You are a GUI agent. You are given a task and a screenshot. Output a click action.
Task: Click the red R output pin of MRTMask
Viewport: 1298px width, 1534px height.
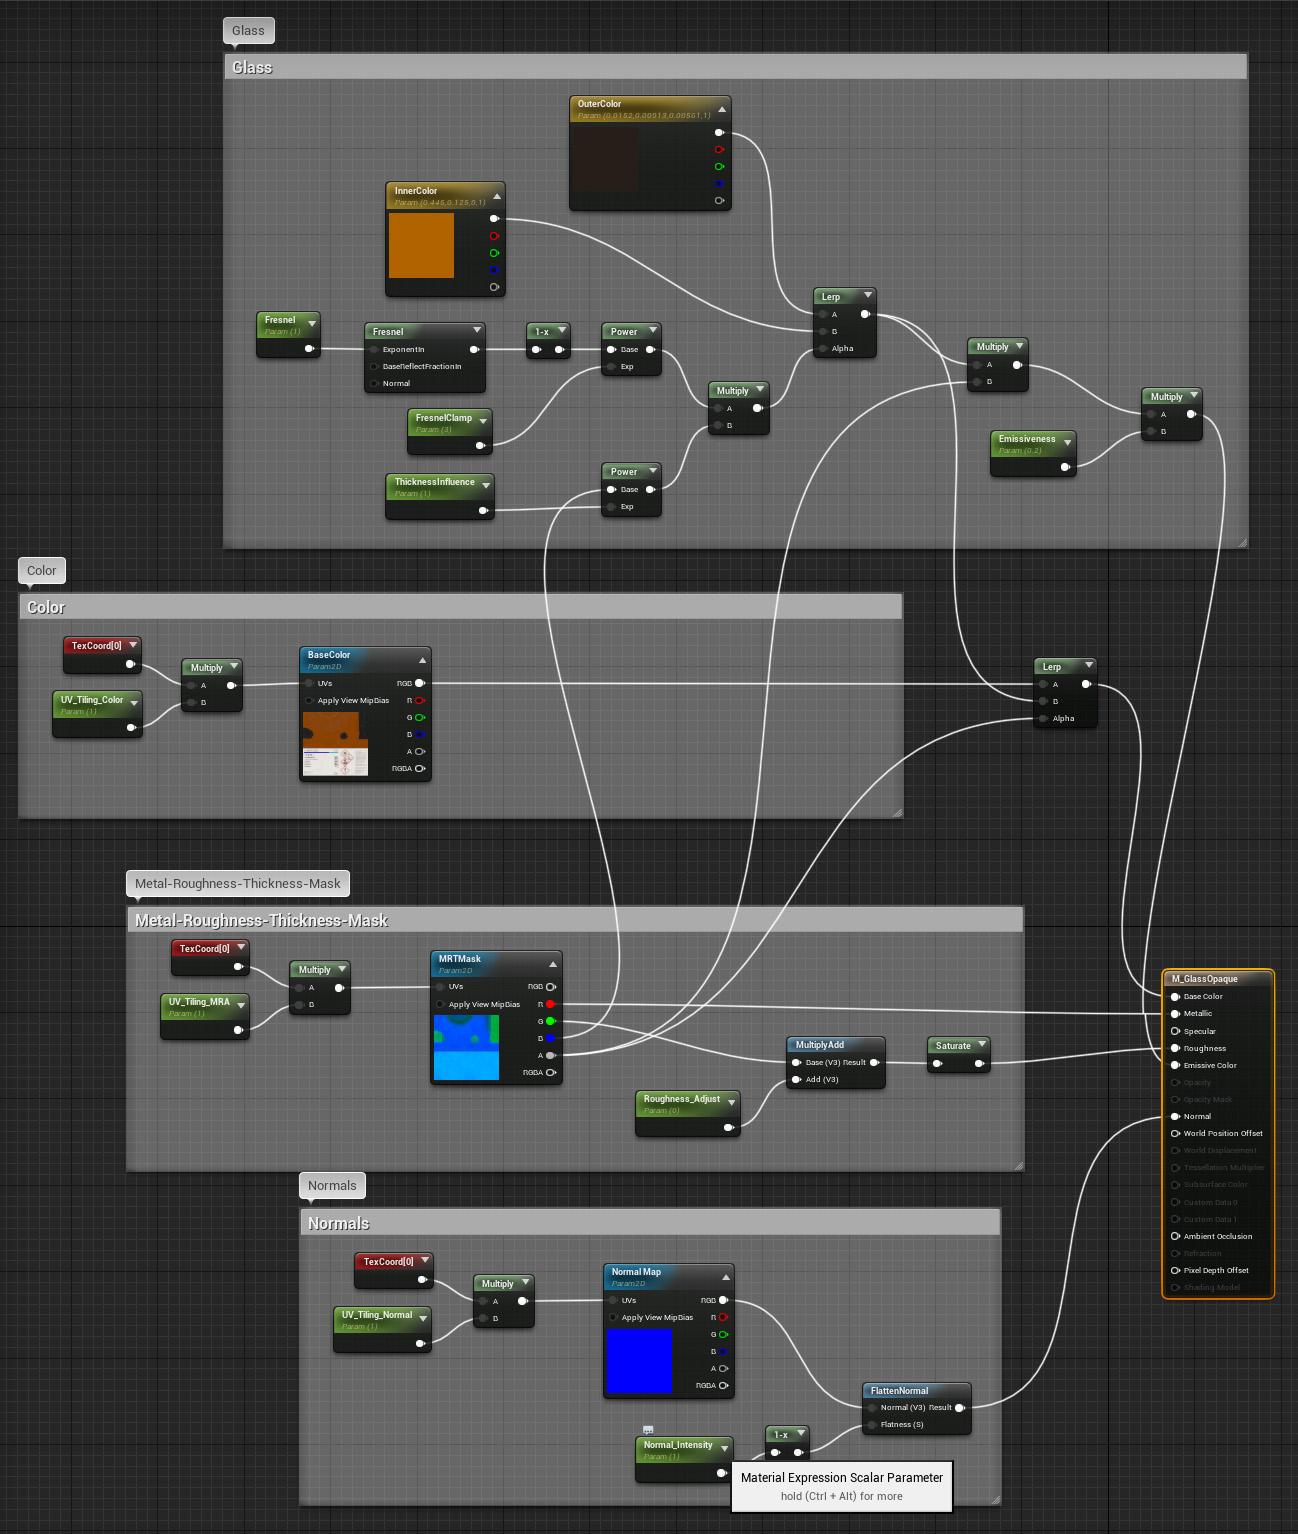[x=550, y=1004]
